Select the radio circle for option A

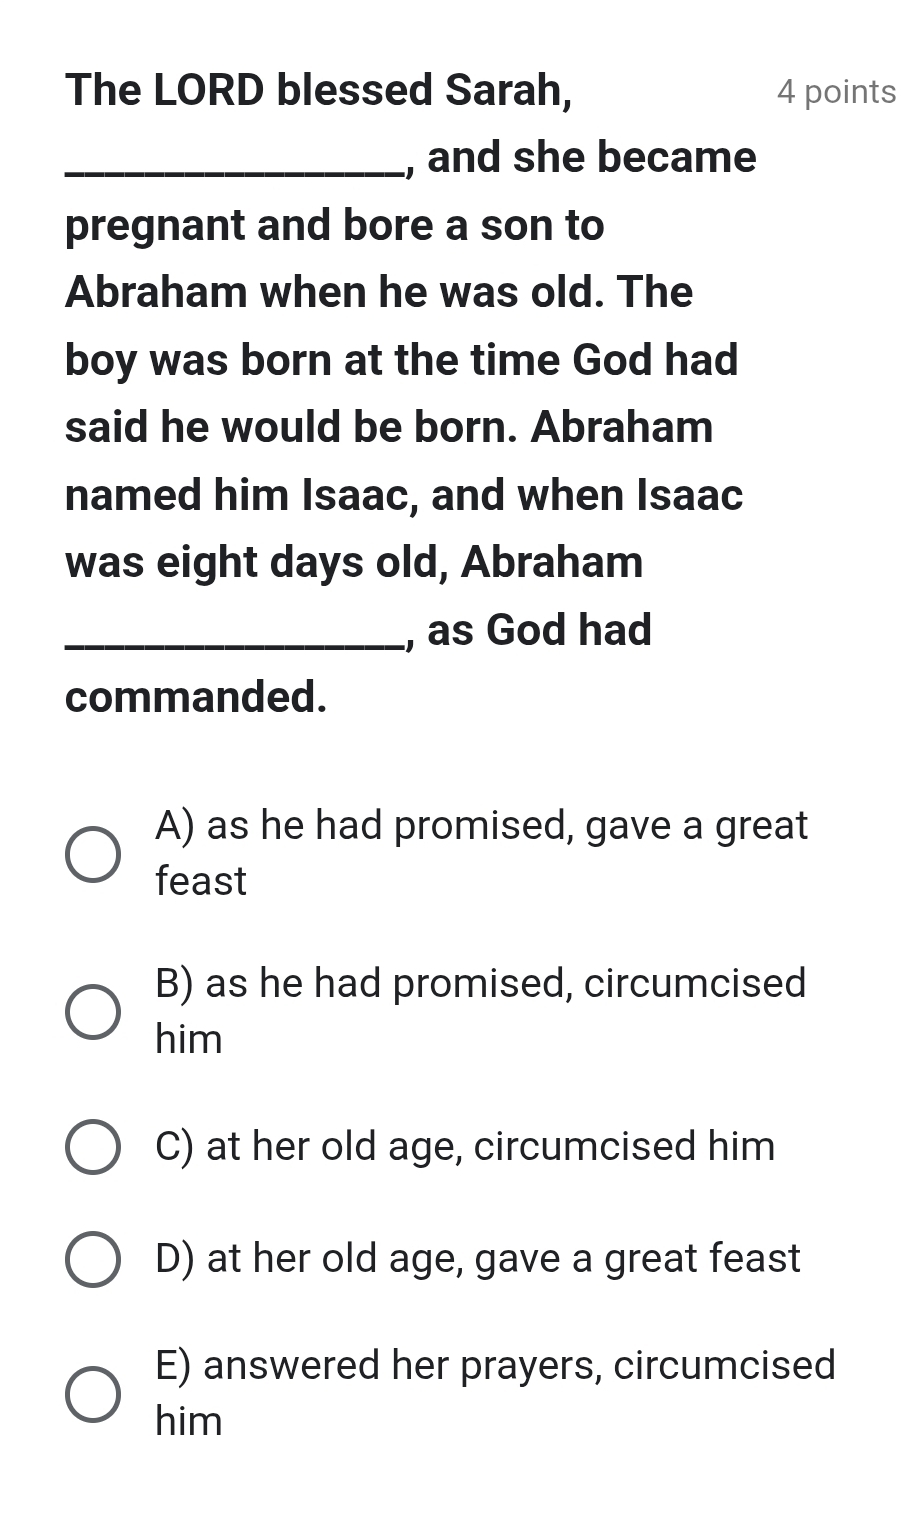(93, 854)
